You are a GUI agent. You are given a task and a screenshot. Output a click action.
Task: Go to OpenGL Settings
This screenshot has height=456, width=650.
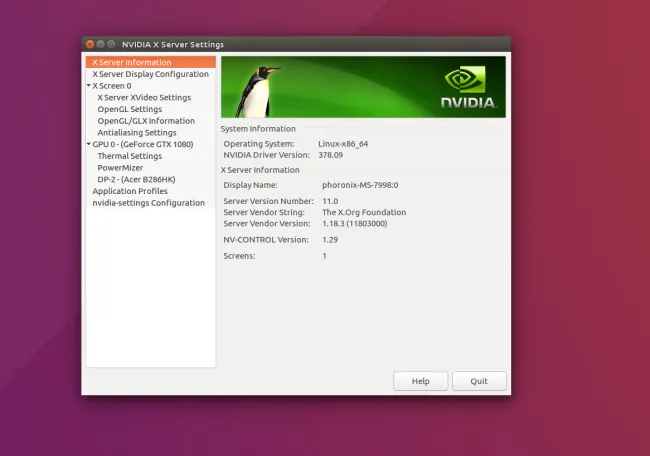pyautogui.click(x=130, y=109)
